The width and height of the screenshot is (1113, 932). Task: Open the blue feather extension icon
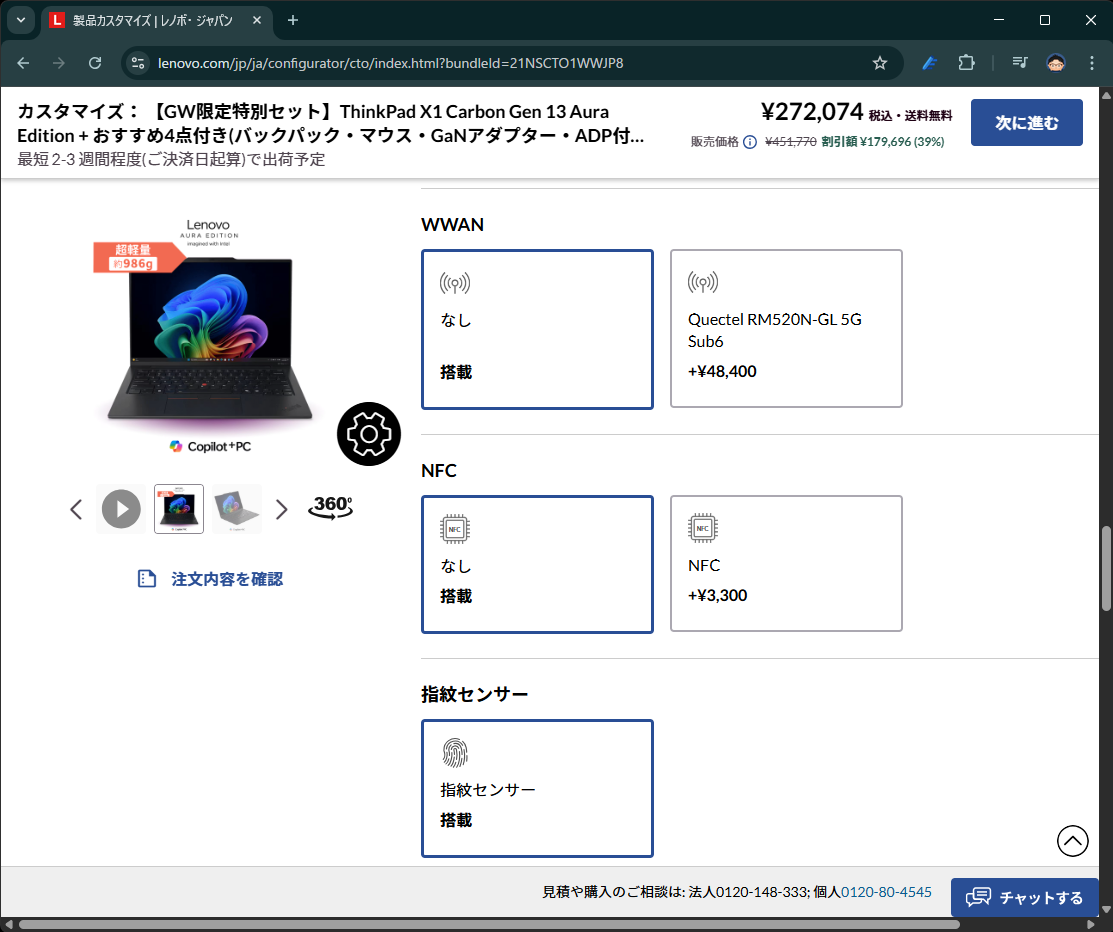point(929,63)
